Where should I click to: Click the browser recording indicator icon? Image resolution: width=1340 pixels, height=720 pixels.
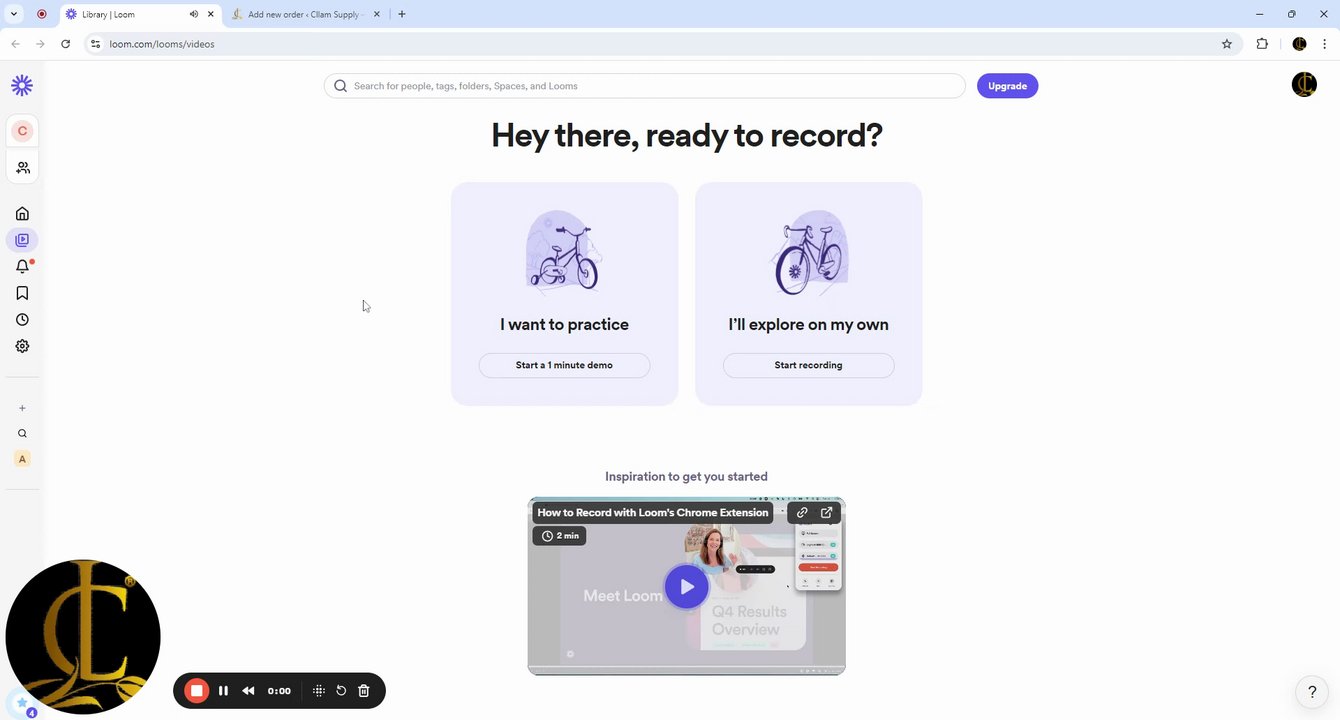click(x=42, y=14)
